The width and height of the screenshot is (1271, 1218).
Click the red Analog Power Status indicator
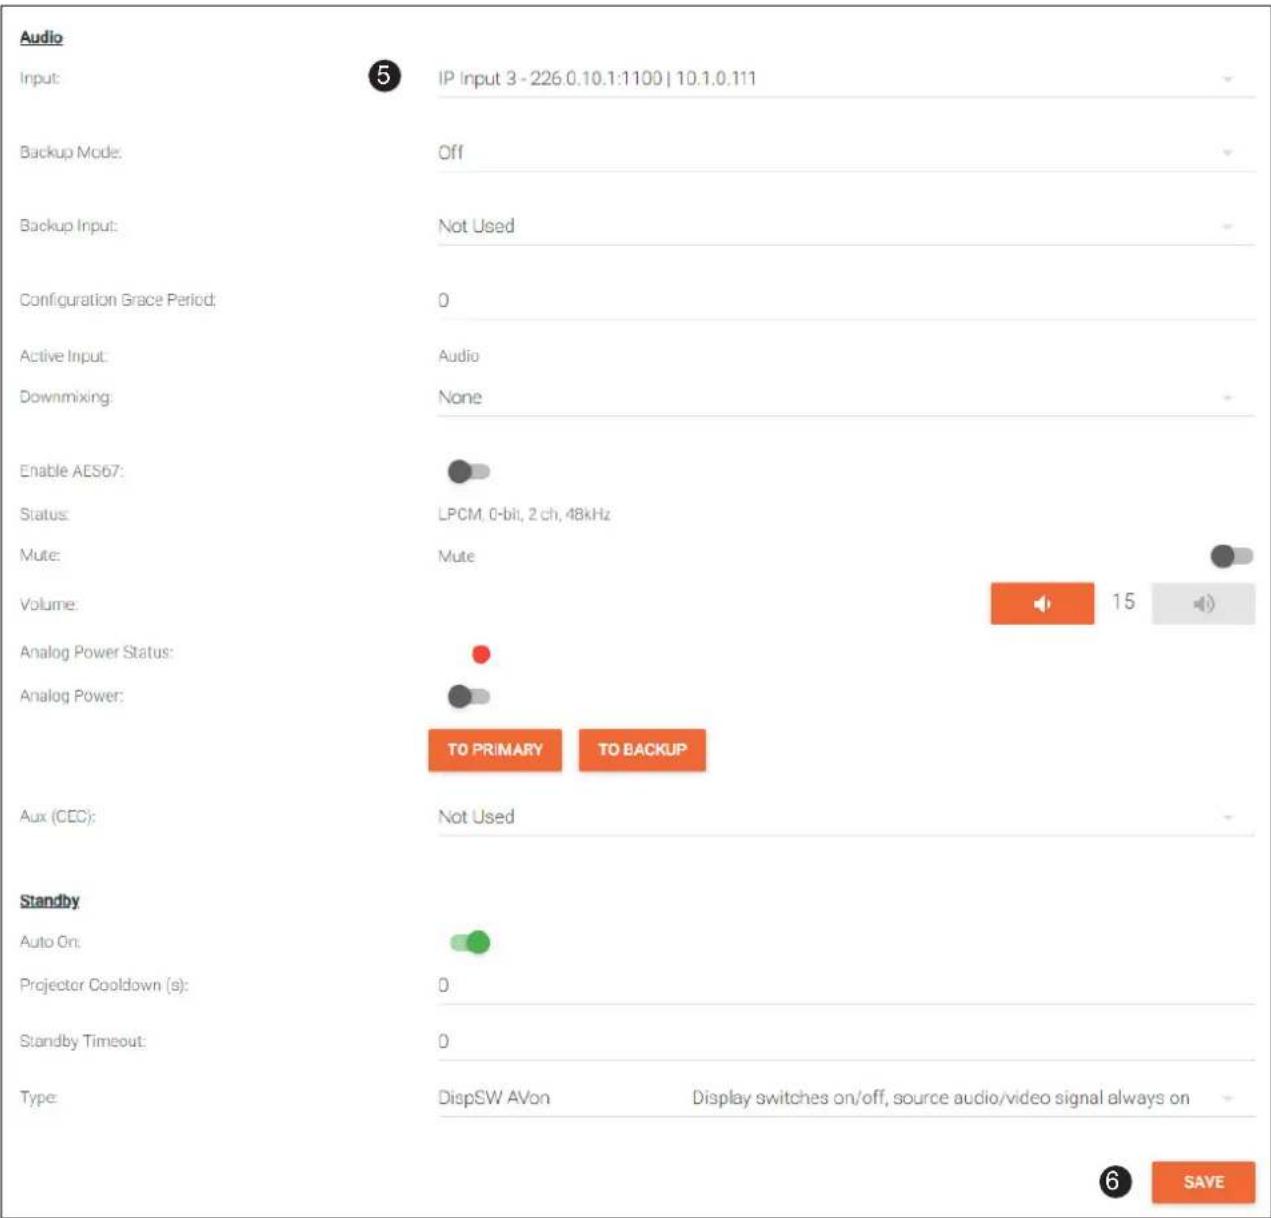[481, 654]
